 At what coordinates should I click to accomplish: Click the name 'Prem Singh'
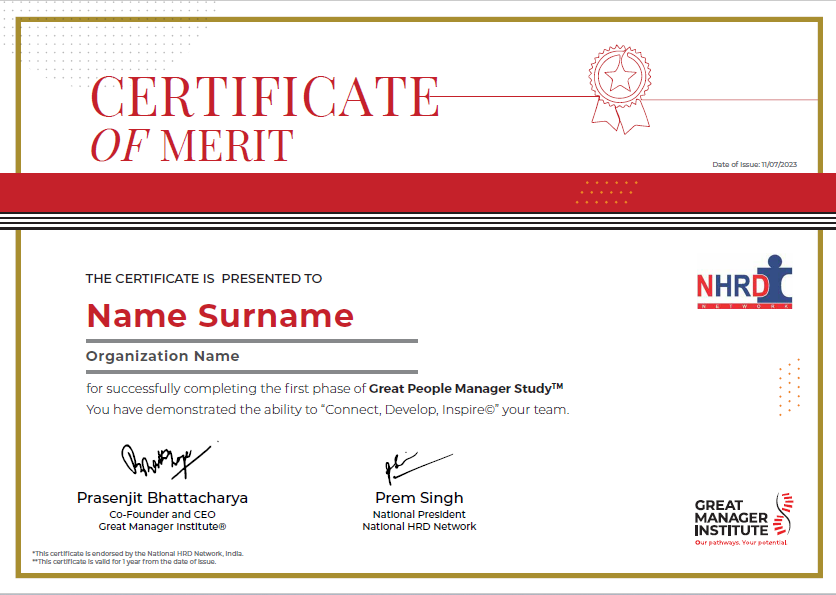[x=419, y=498]
